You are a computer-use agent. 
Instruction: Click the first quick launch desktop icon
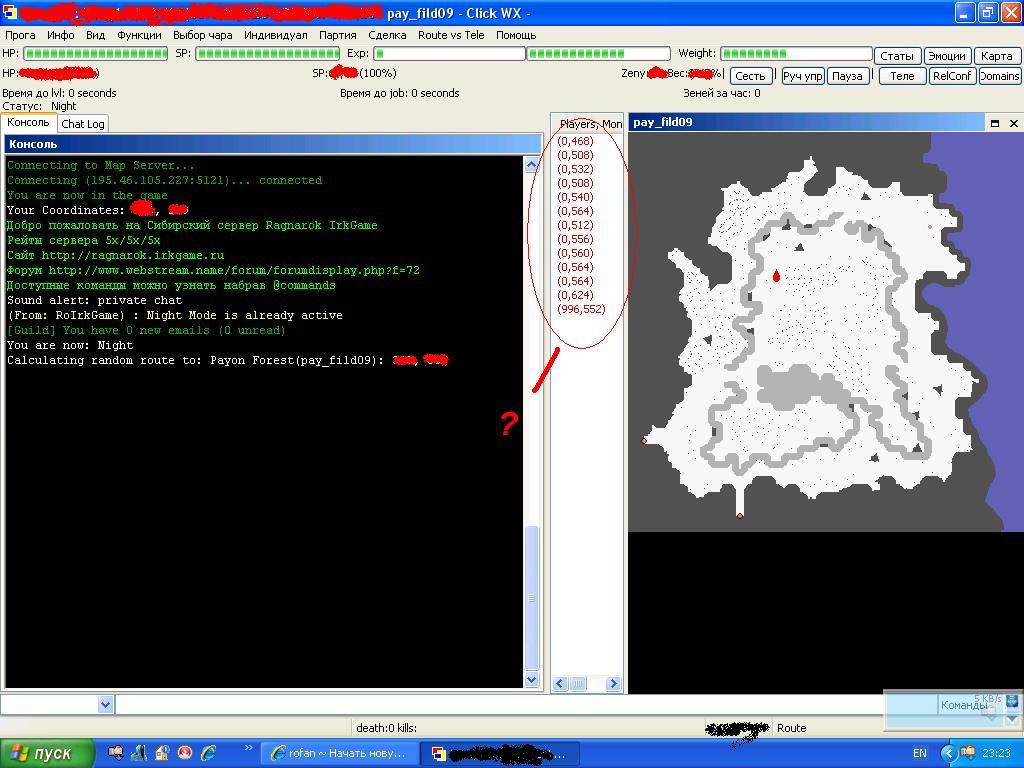point(116,753)
